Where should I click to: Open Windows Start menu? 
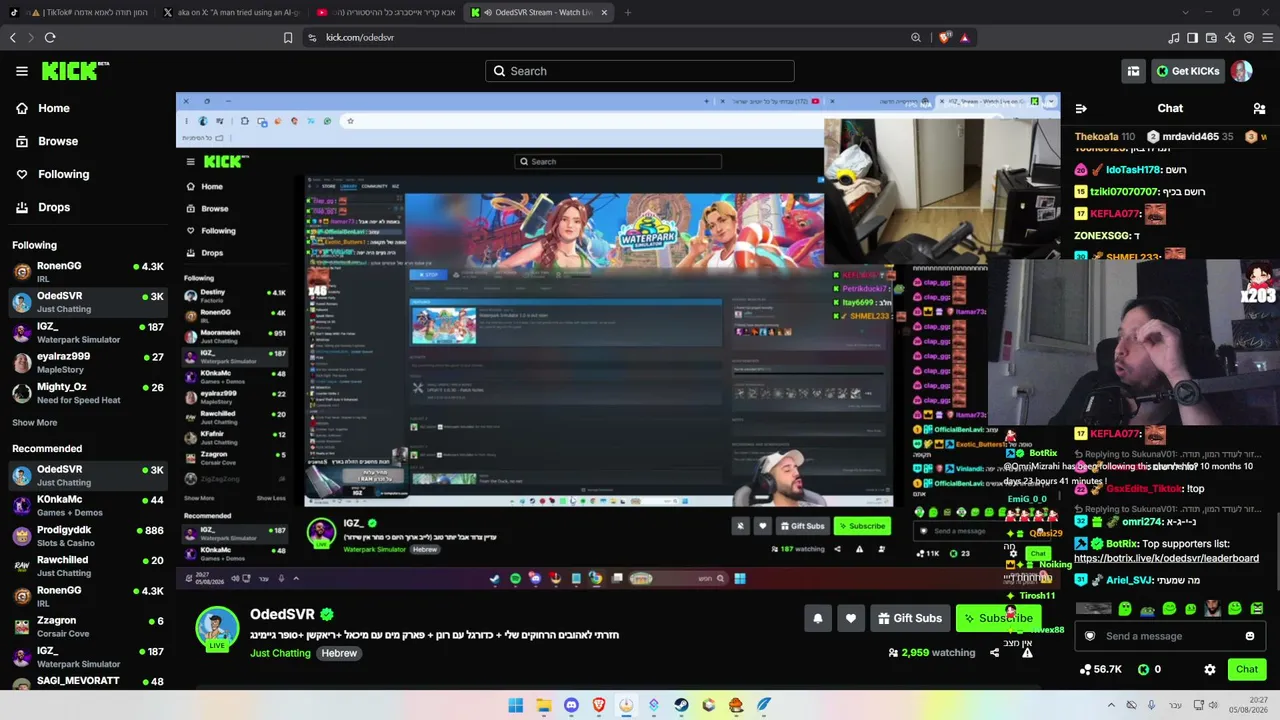tap(515, 705)
